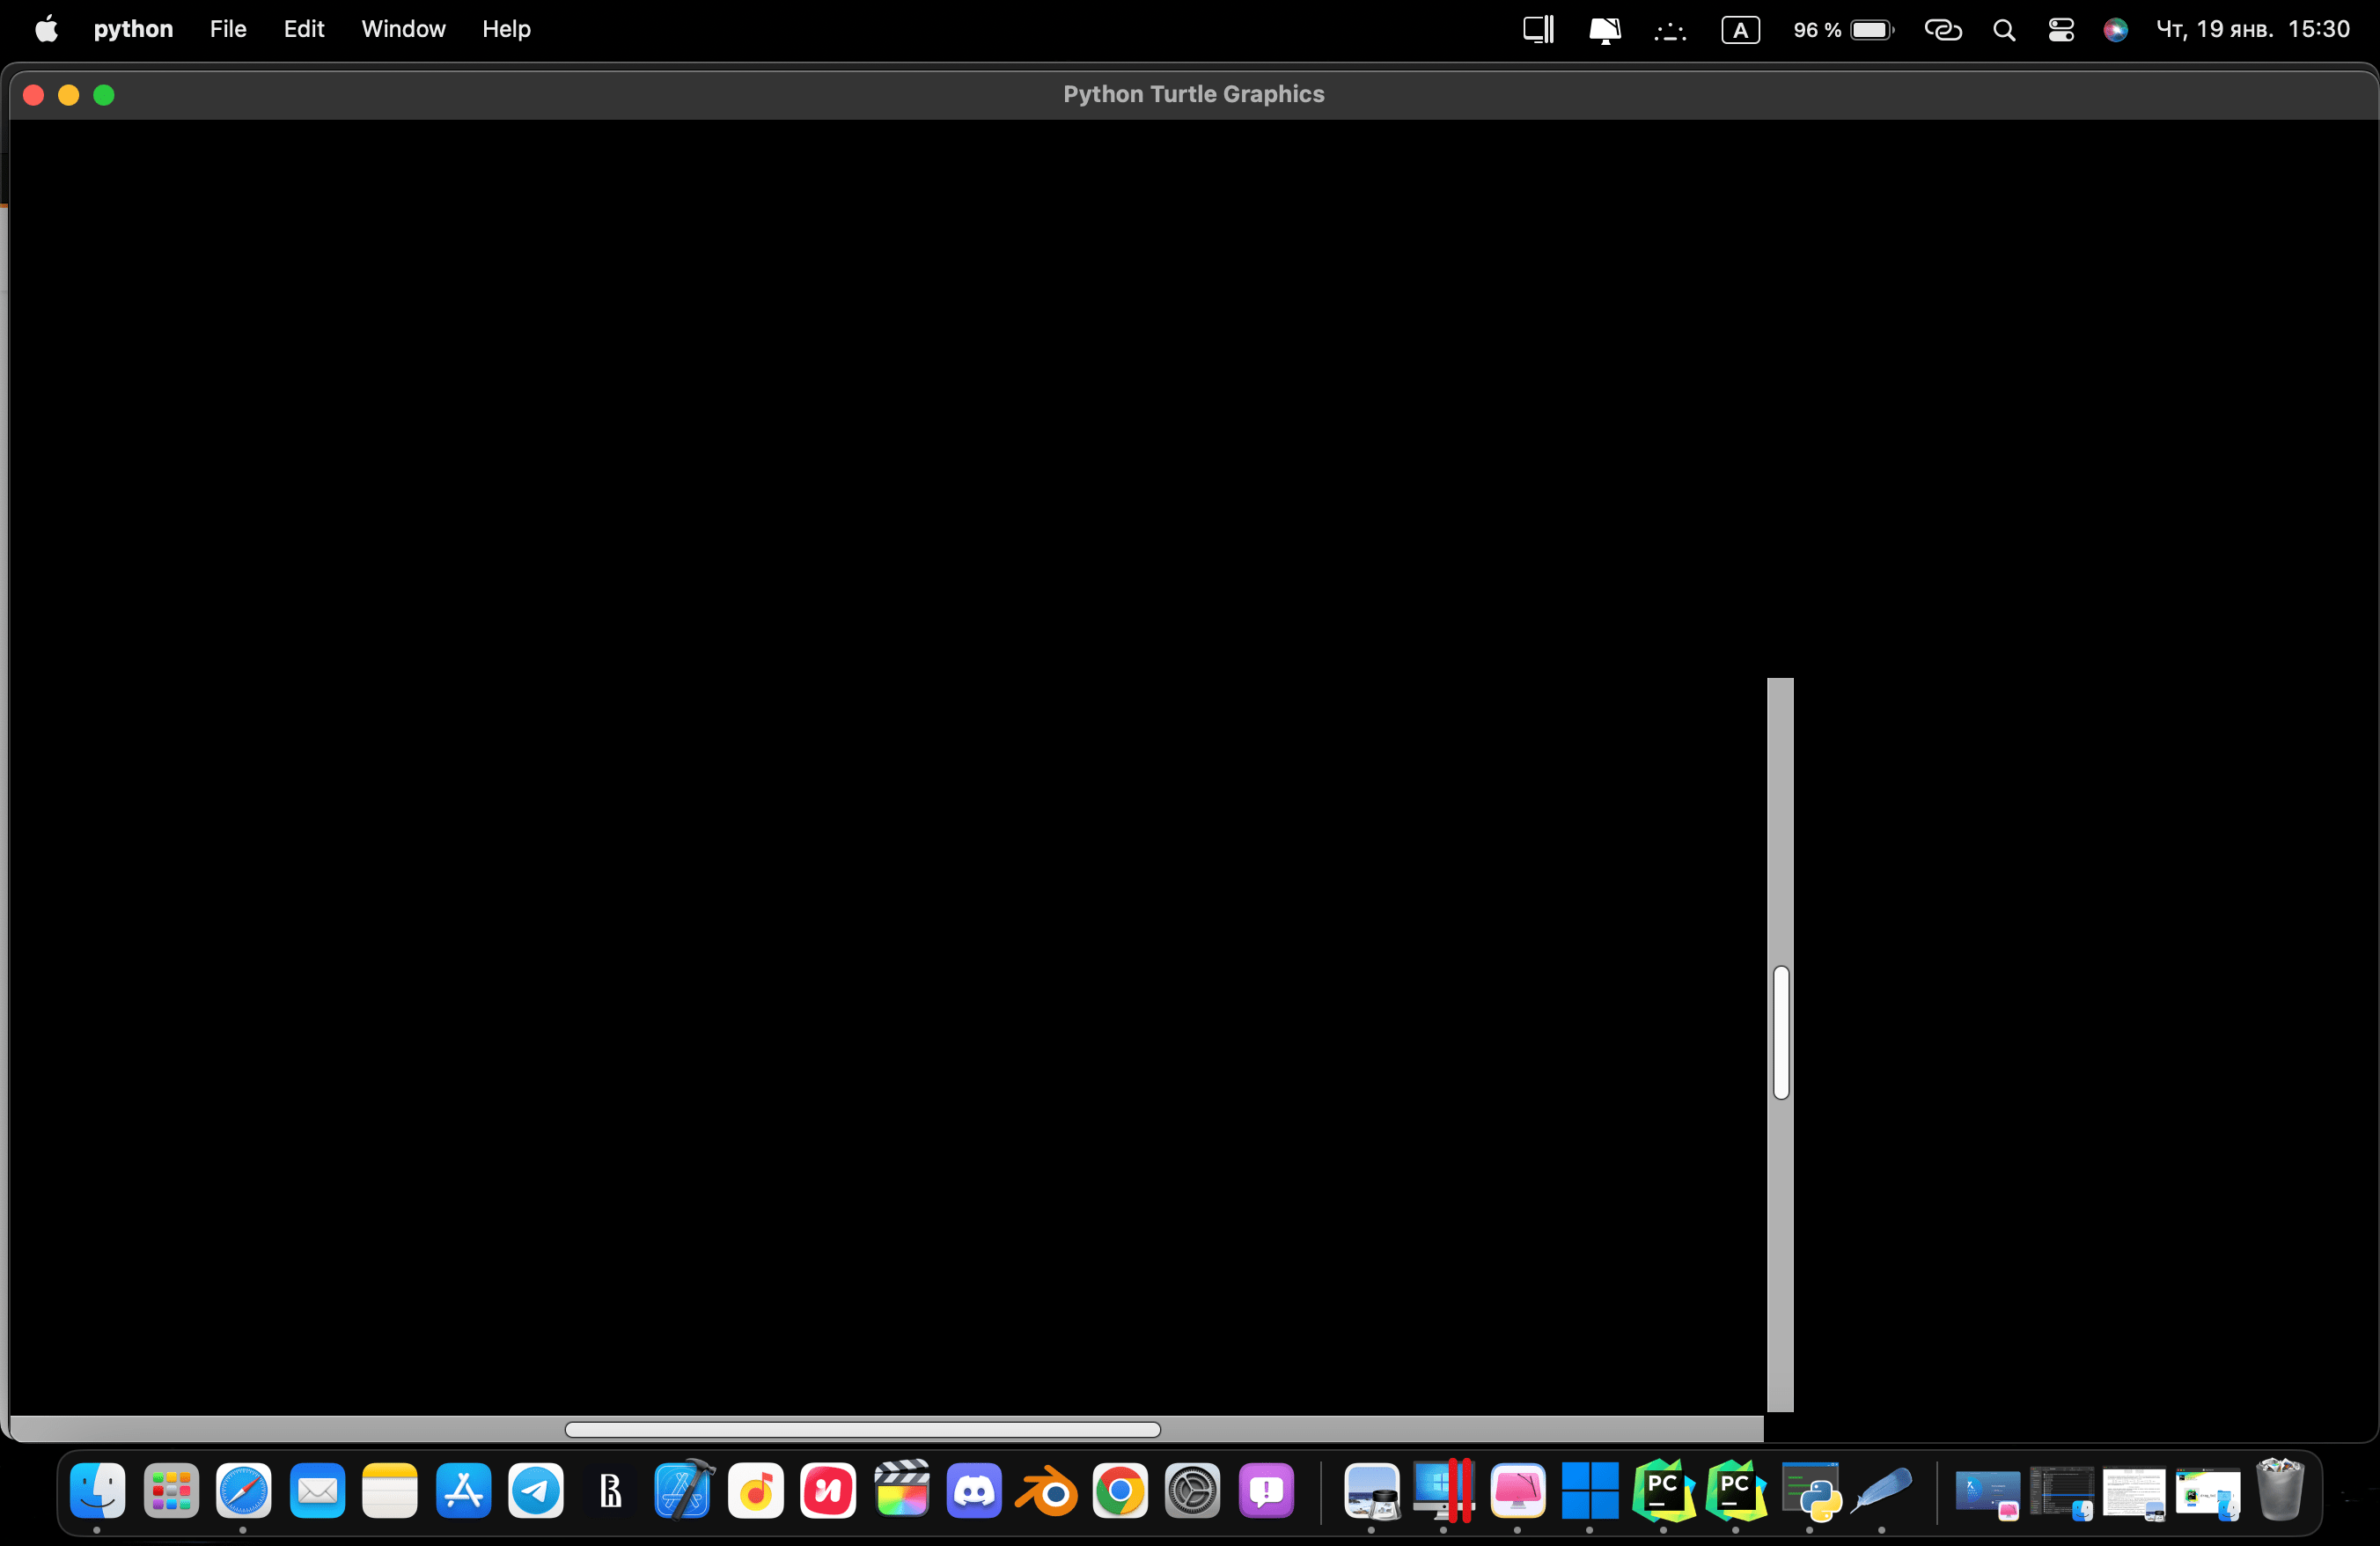
Task: Open the second PyCharm icon
Action: [x=1736, y=1491]
